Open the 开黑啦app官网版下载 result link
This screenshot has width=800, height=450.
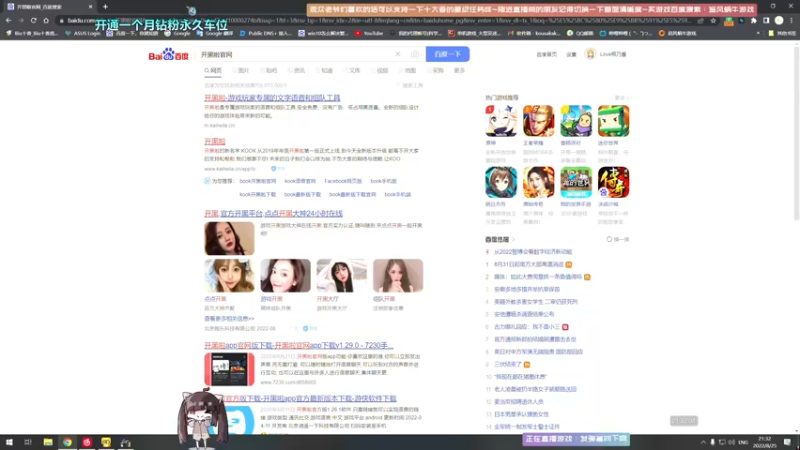click(x=298, y=345)
